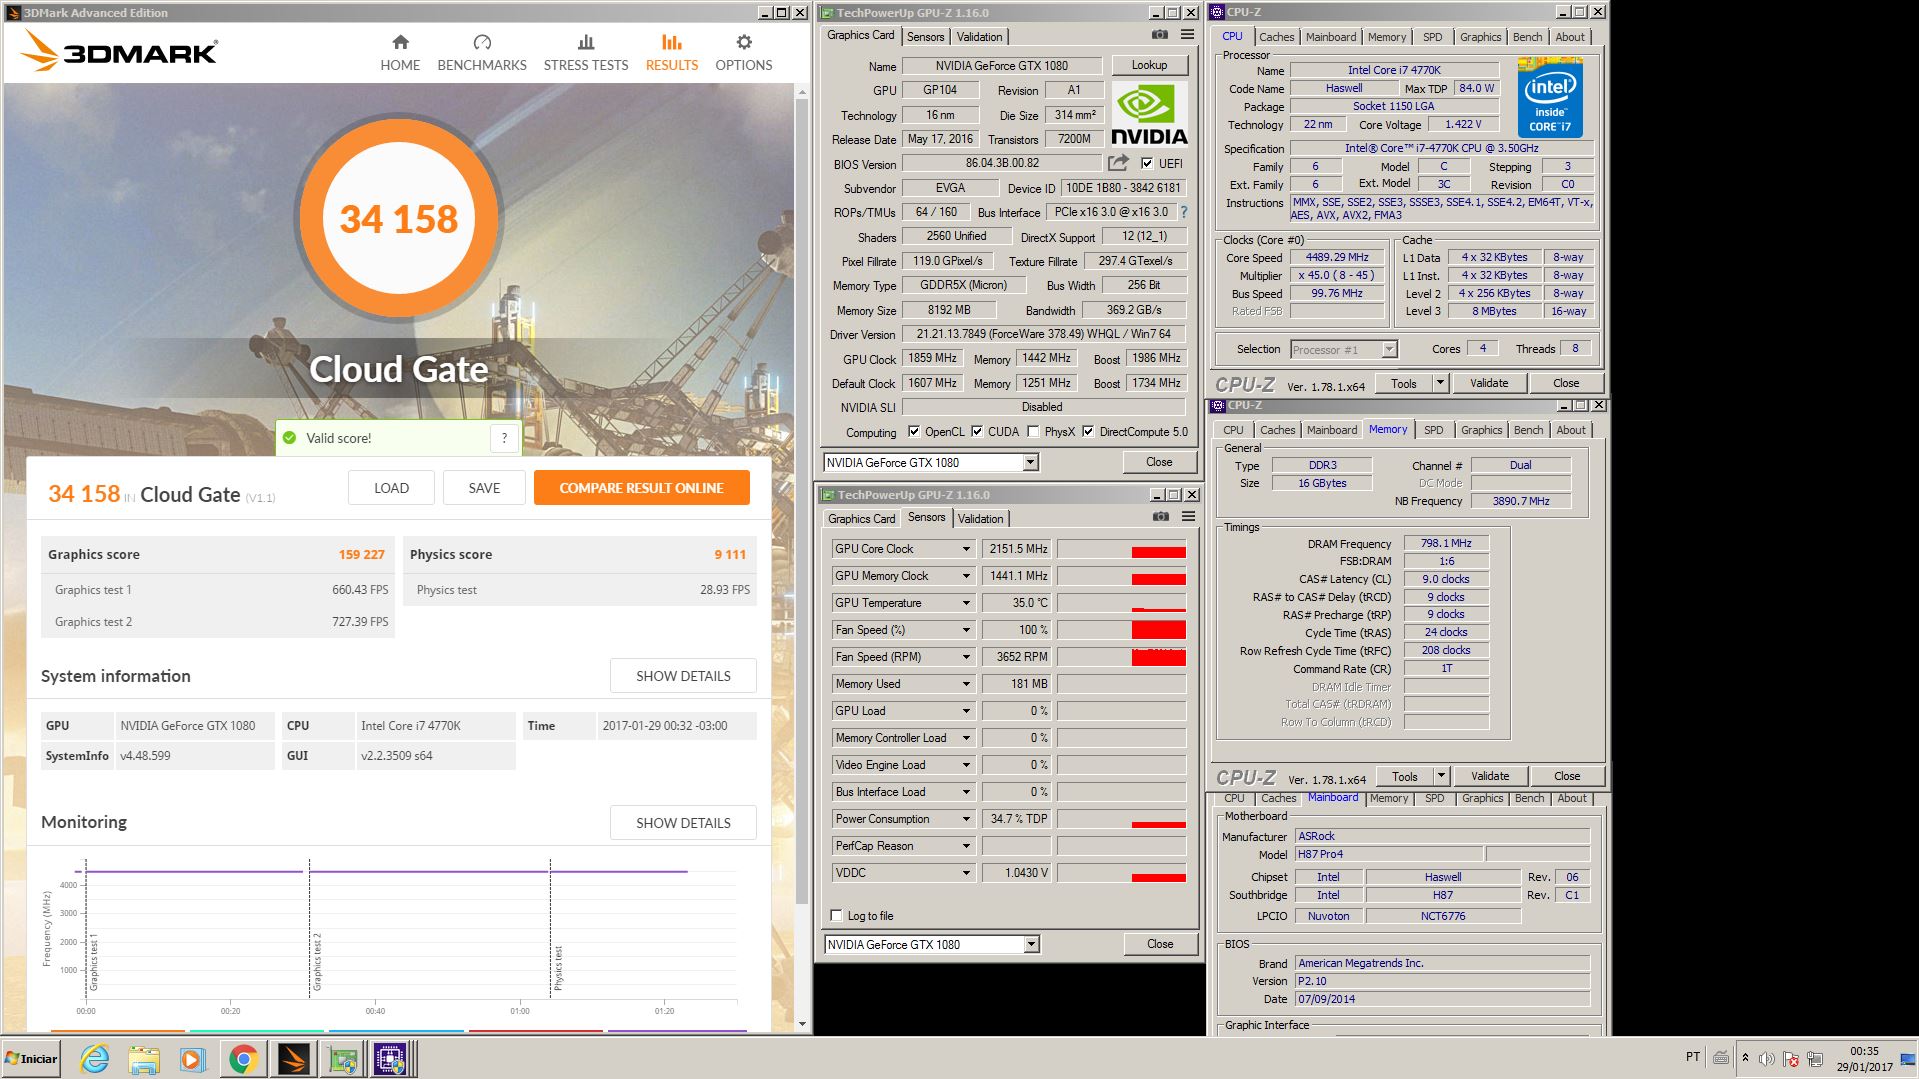Toggle the PhysX checkbox
Viewport: 1919px width, 1079px height.
coord(1033,432)
